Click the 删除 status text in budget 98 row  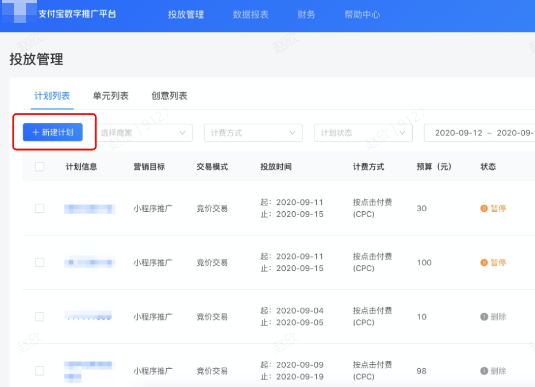point(498,371)
